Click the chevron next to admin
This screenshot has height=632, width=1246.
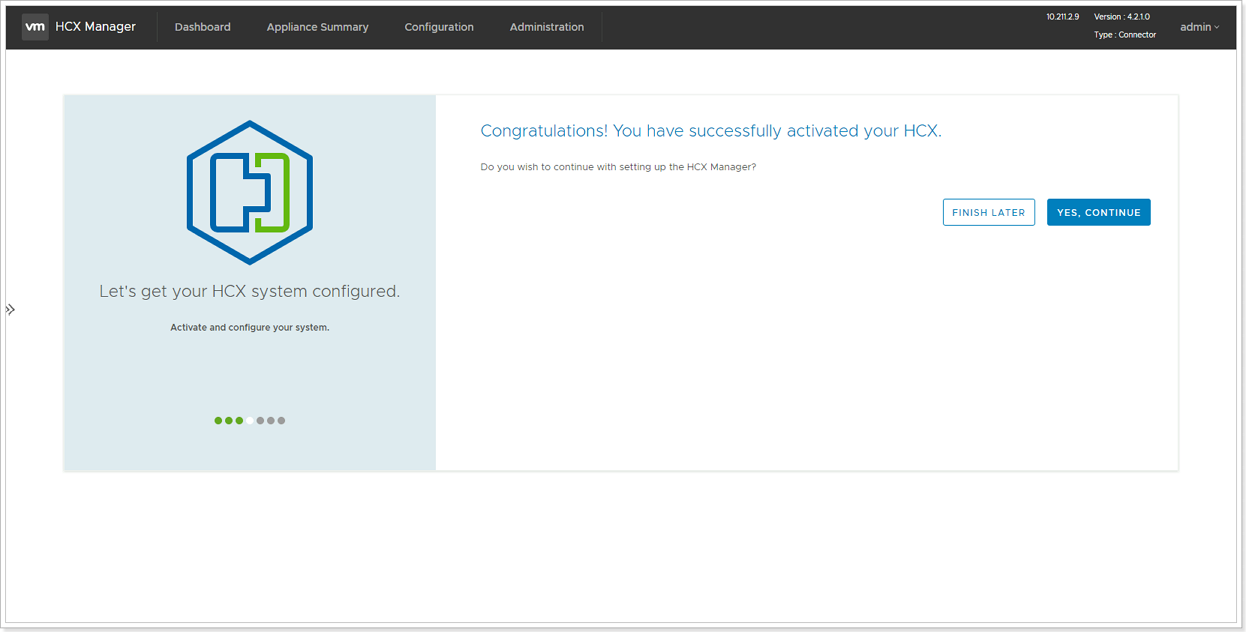(1216, 28)
